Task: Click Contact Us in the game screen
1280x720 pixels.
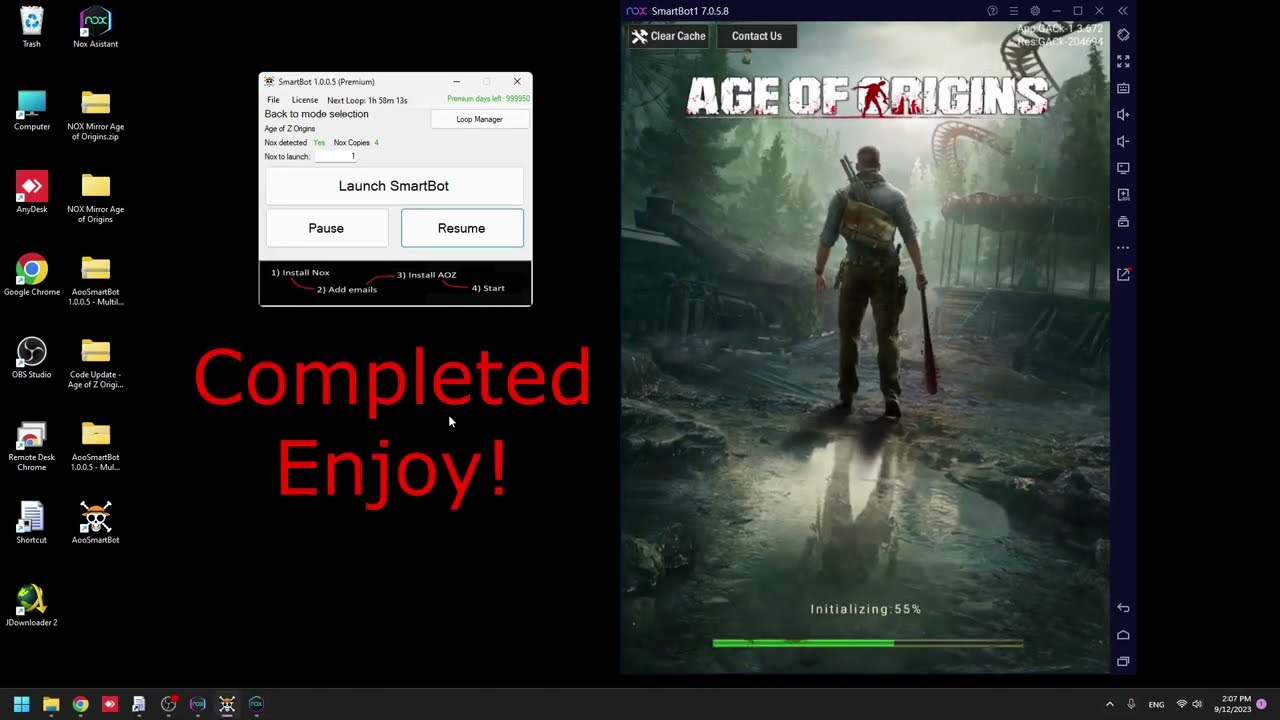Action: [x=757, y=36]
